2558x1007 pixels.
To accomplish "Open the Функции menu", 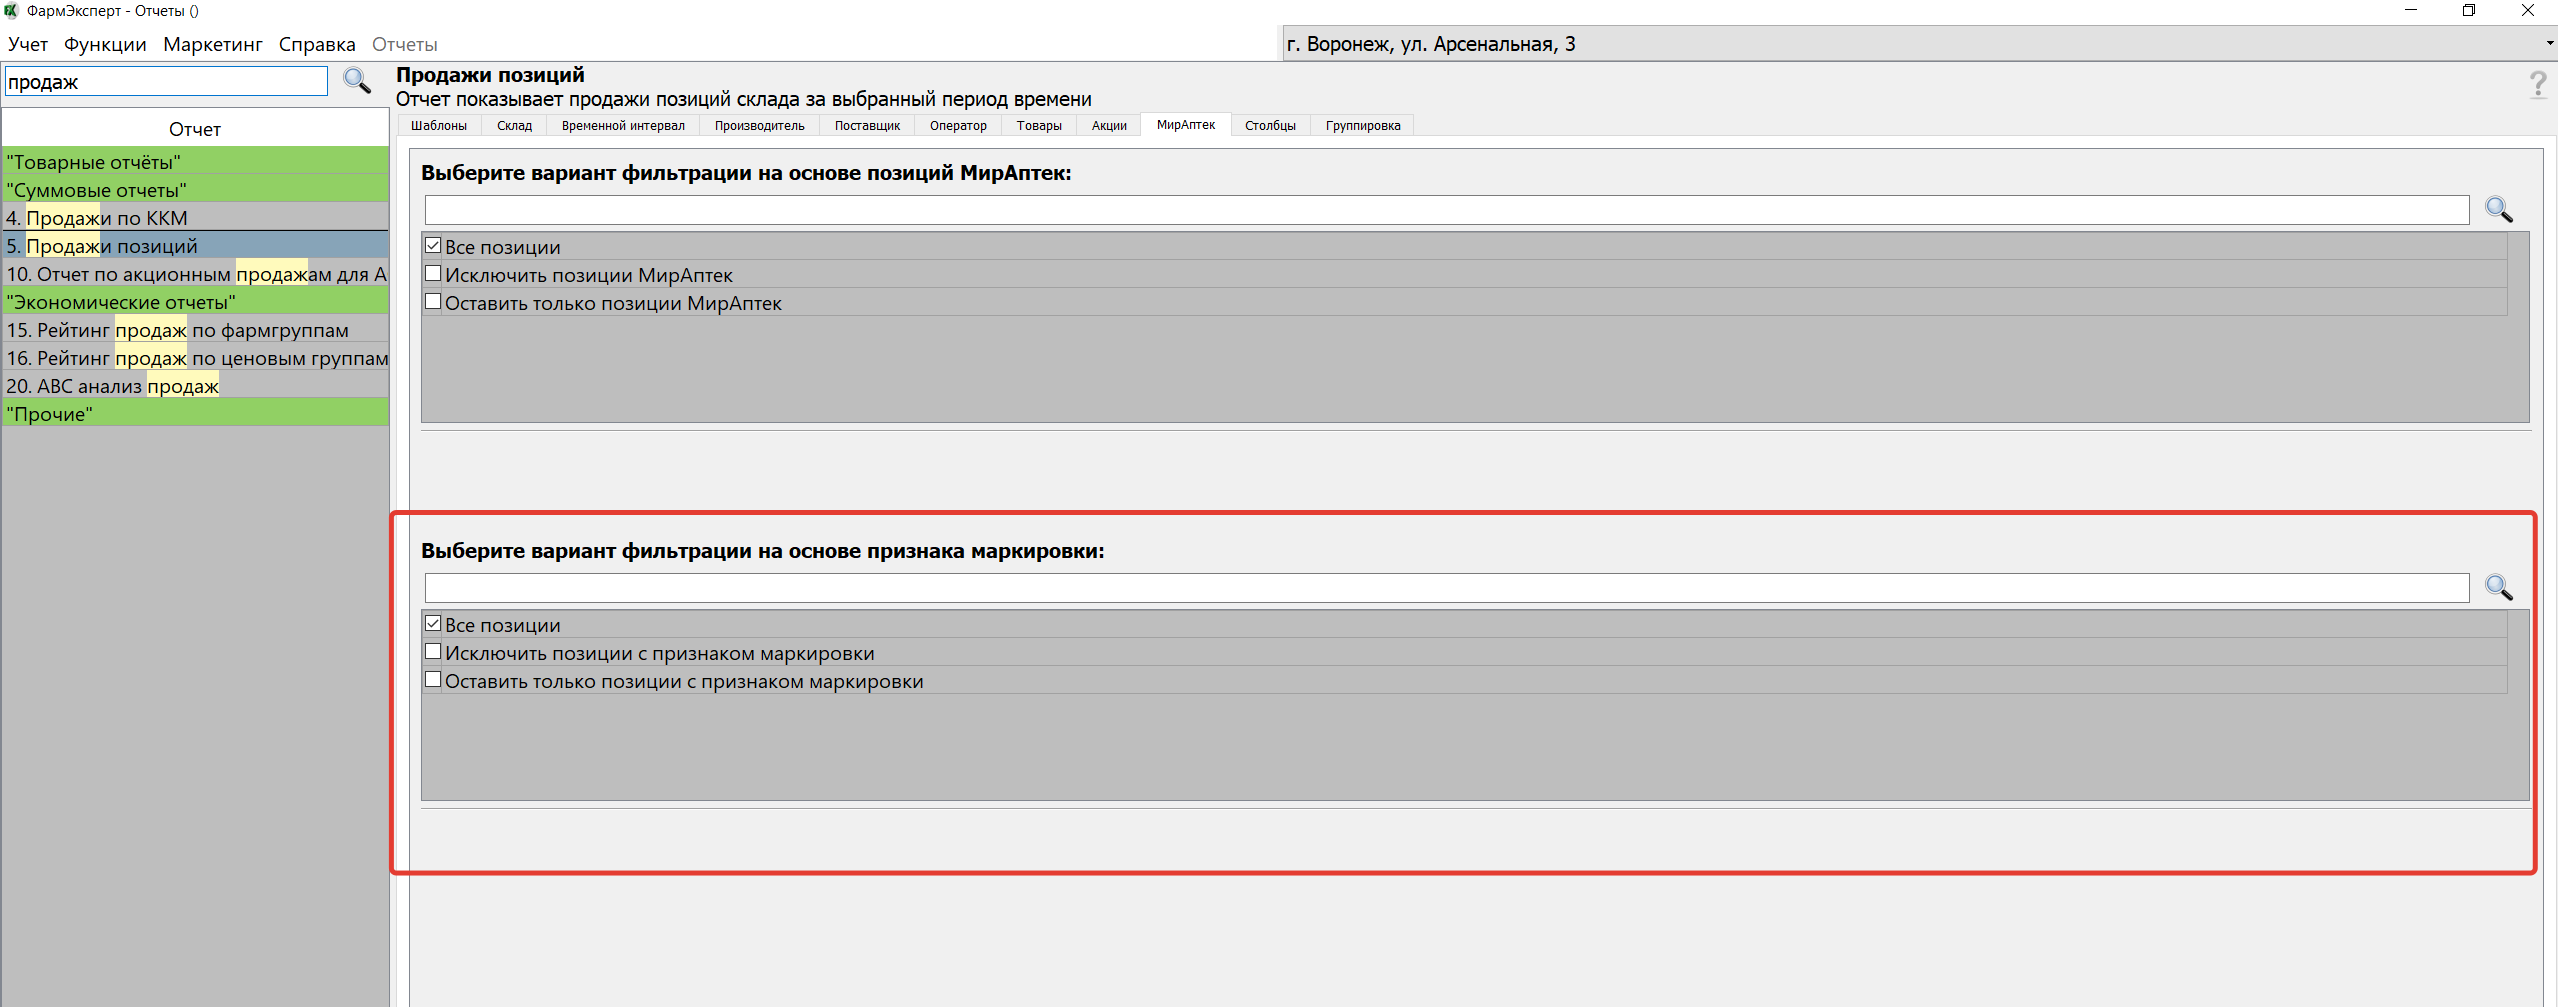I will pos(105,45).
